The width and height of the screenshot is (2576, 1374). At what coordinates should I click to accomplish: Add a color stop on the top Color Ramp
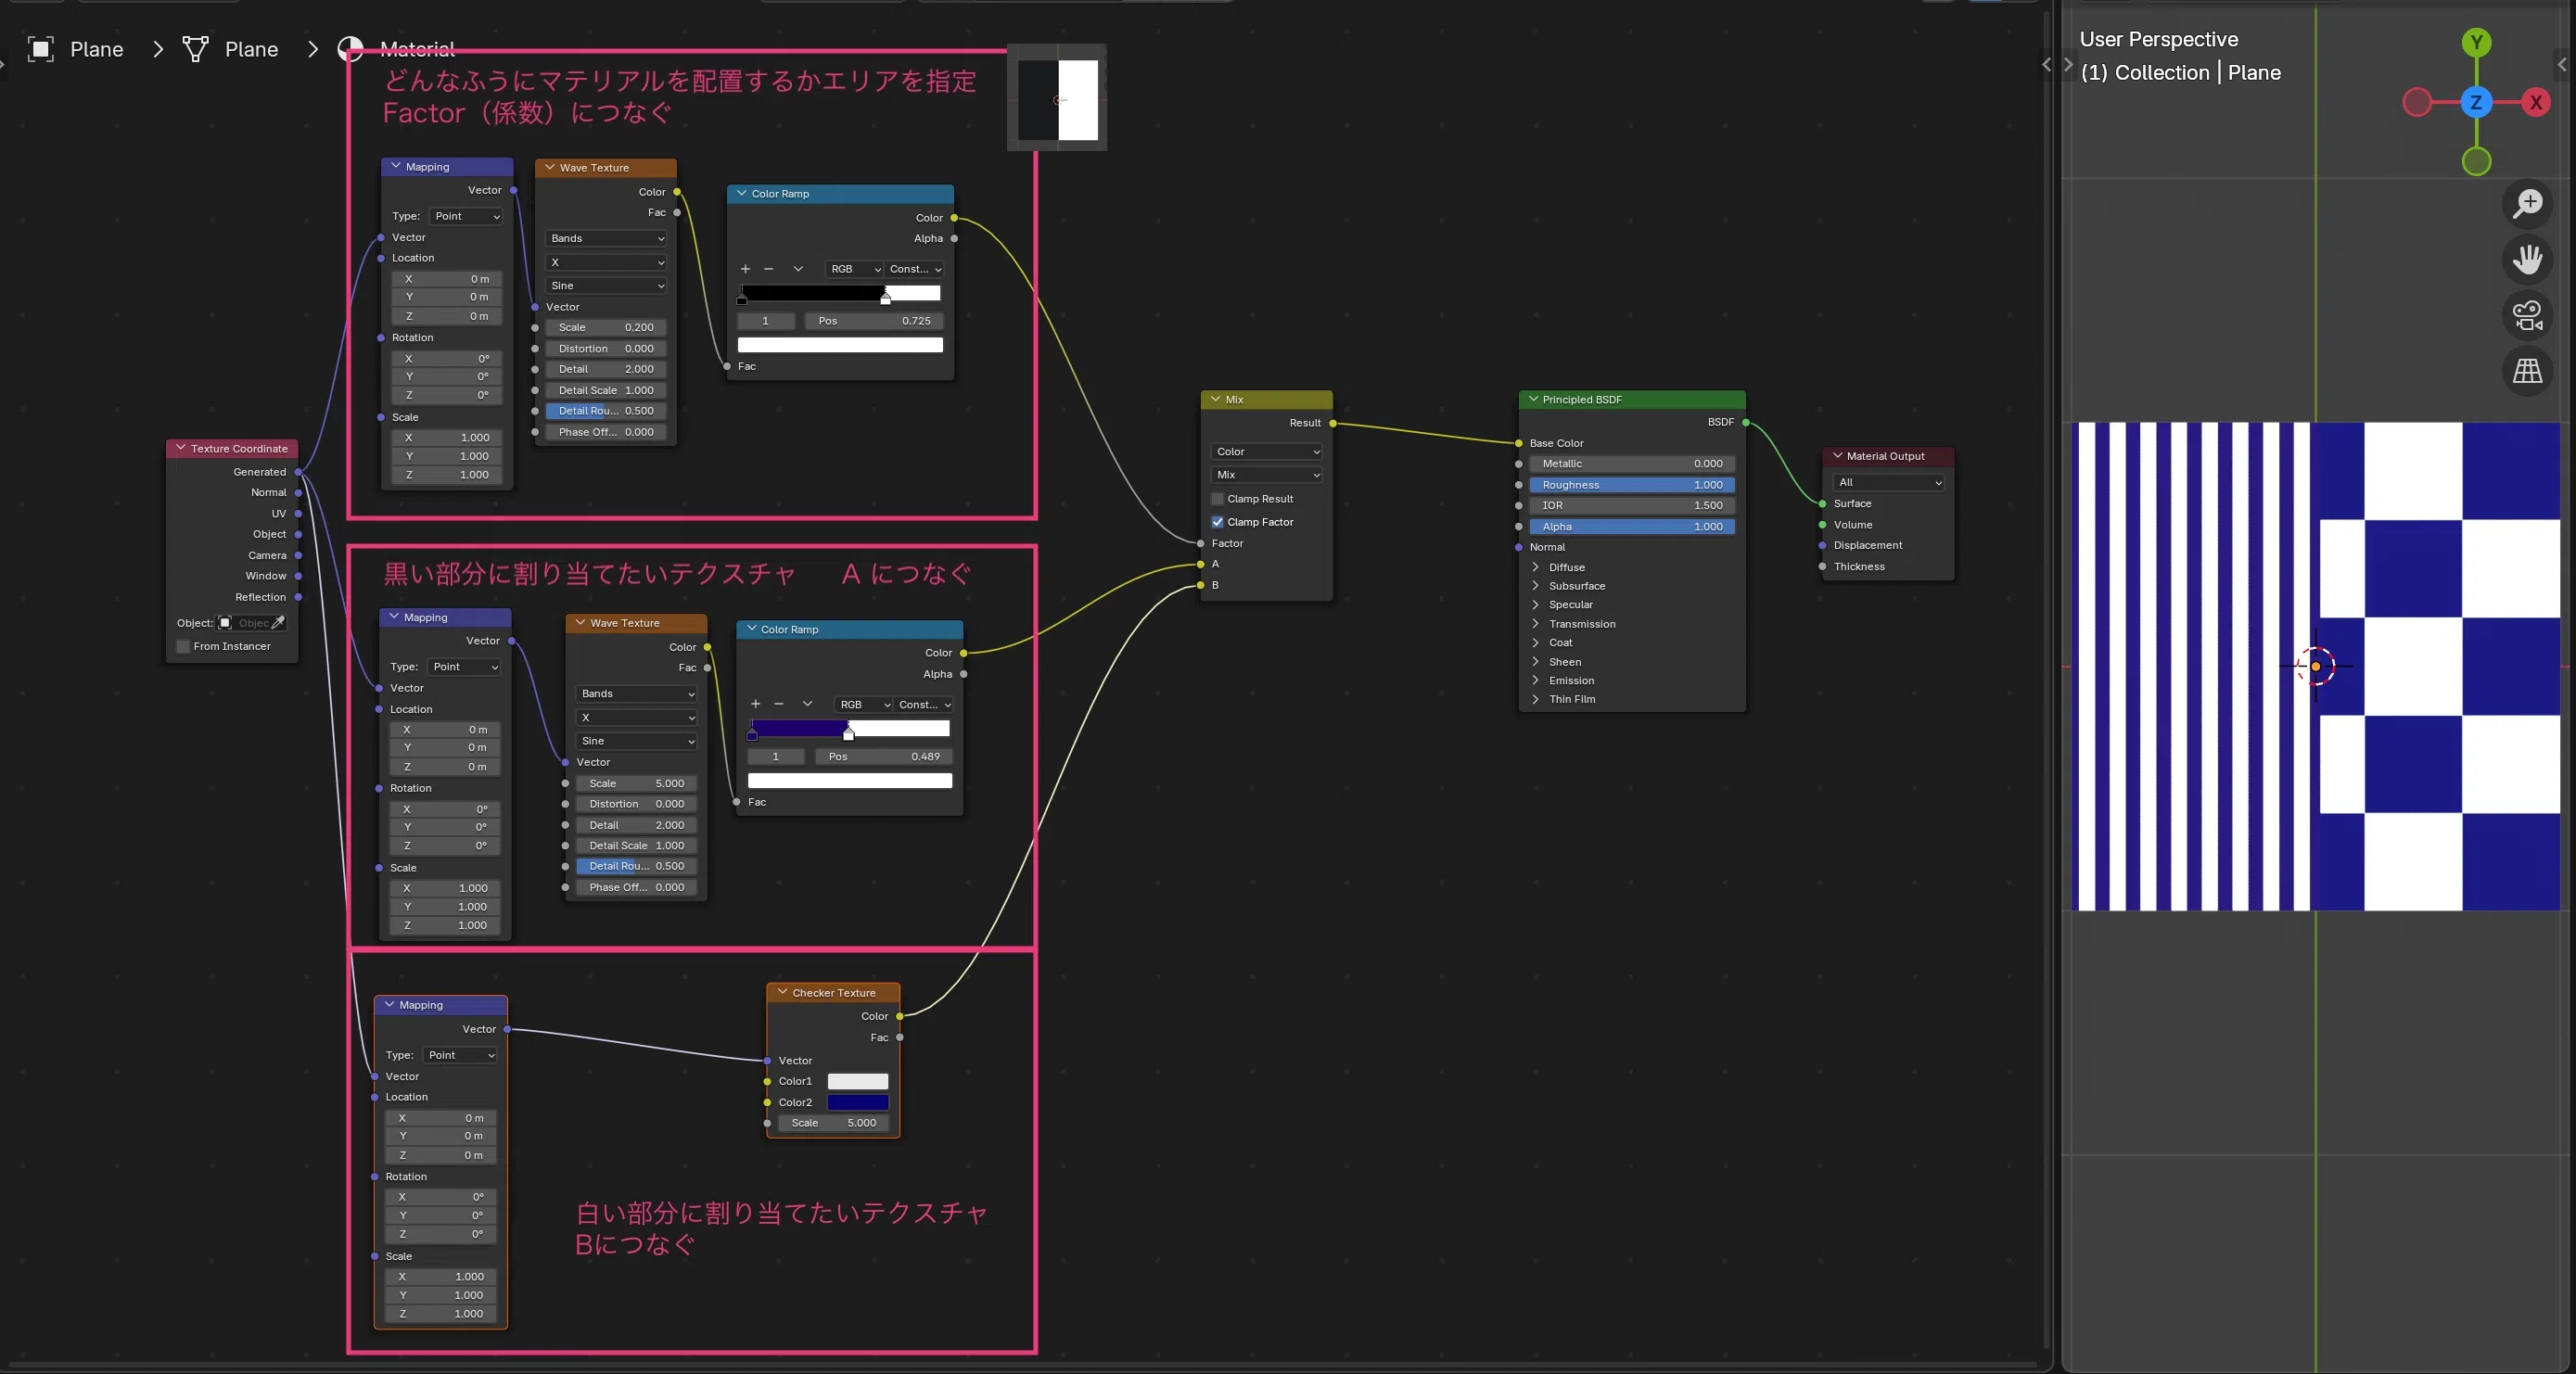[x=745, y=269]
